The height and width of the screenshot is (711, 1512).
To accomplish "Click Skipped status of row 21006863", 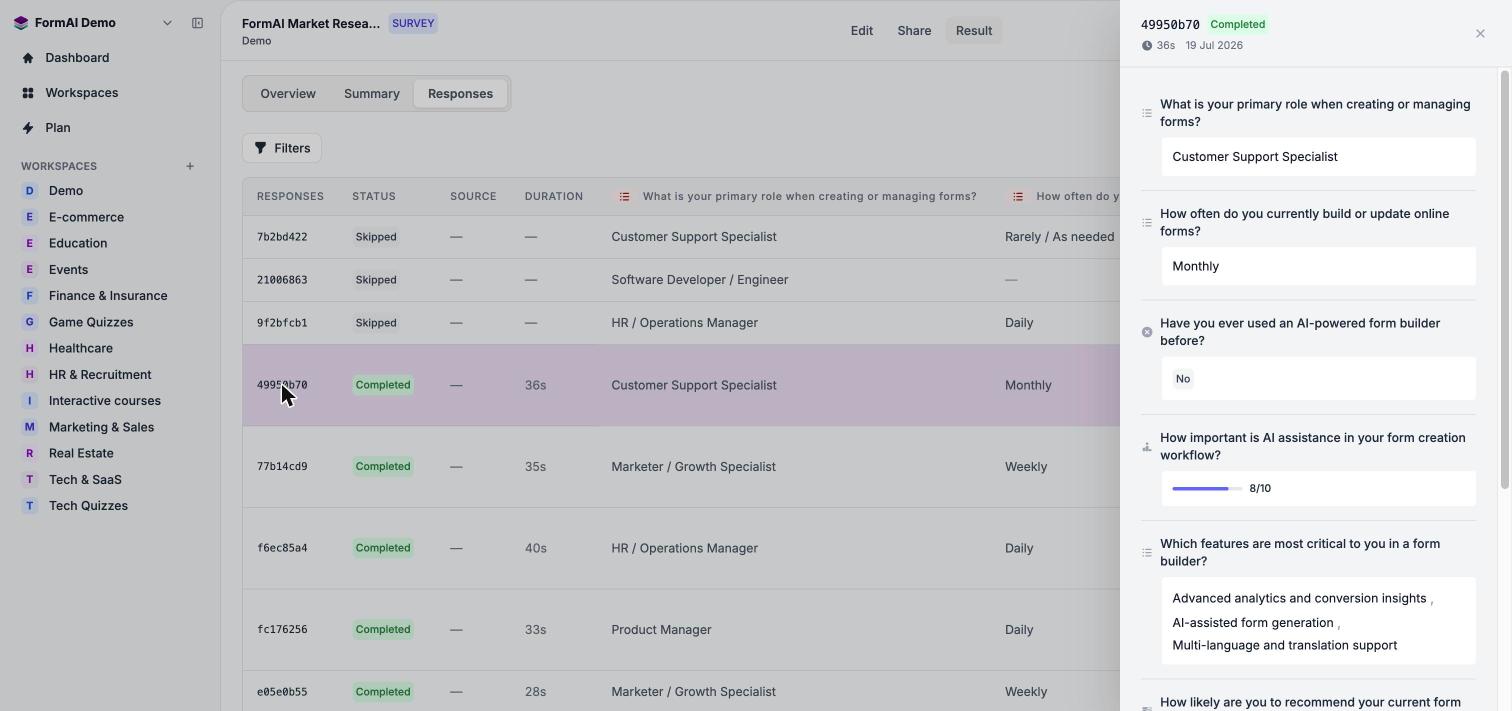I will 376,280.
